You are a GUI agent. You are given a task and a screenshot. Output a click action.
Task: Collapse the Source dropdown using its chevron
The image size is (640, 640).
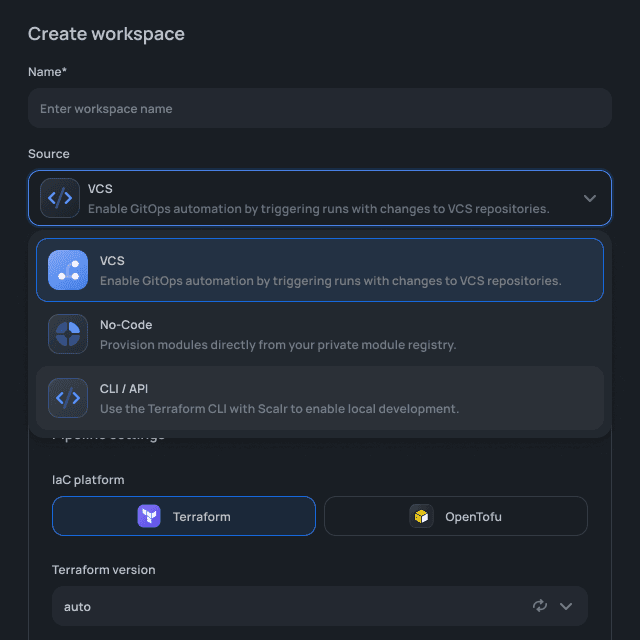(590, 198)
